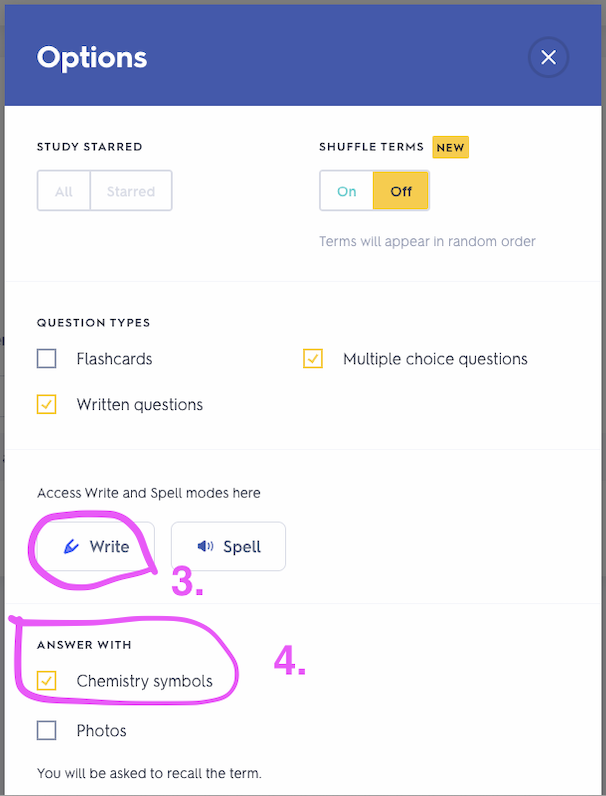Open Spell mode
606x796 pixels.
point(228,546)
